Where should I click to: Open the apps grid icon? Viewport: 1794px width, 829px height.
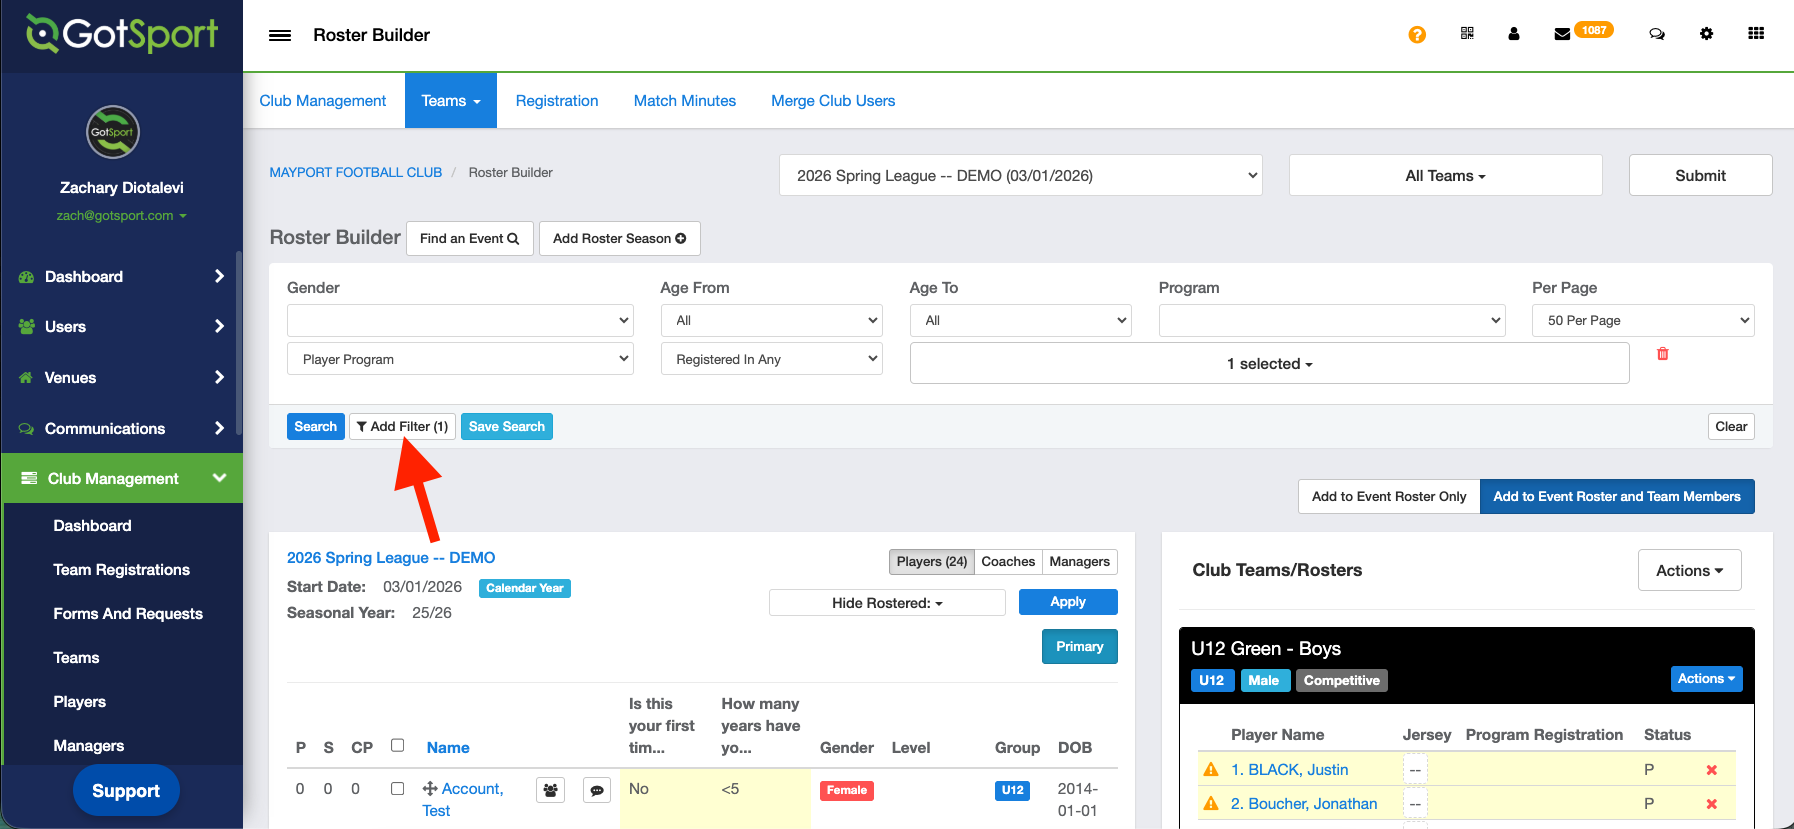[x=1755, y=34]
